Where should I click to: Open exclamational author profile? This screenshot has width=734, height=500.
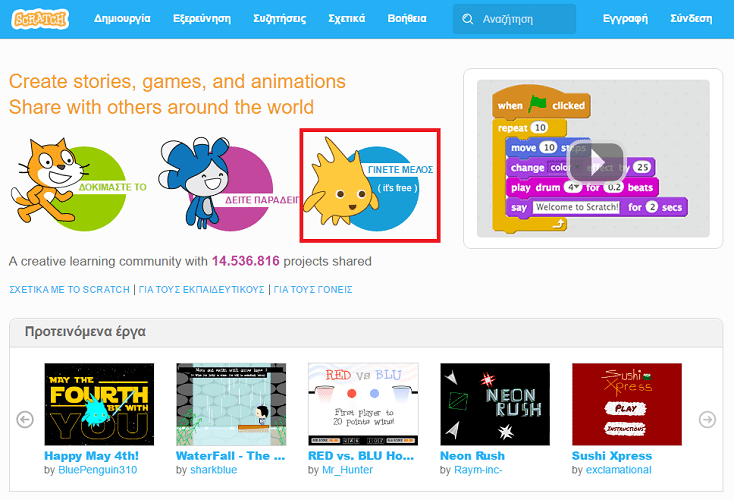618,470
